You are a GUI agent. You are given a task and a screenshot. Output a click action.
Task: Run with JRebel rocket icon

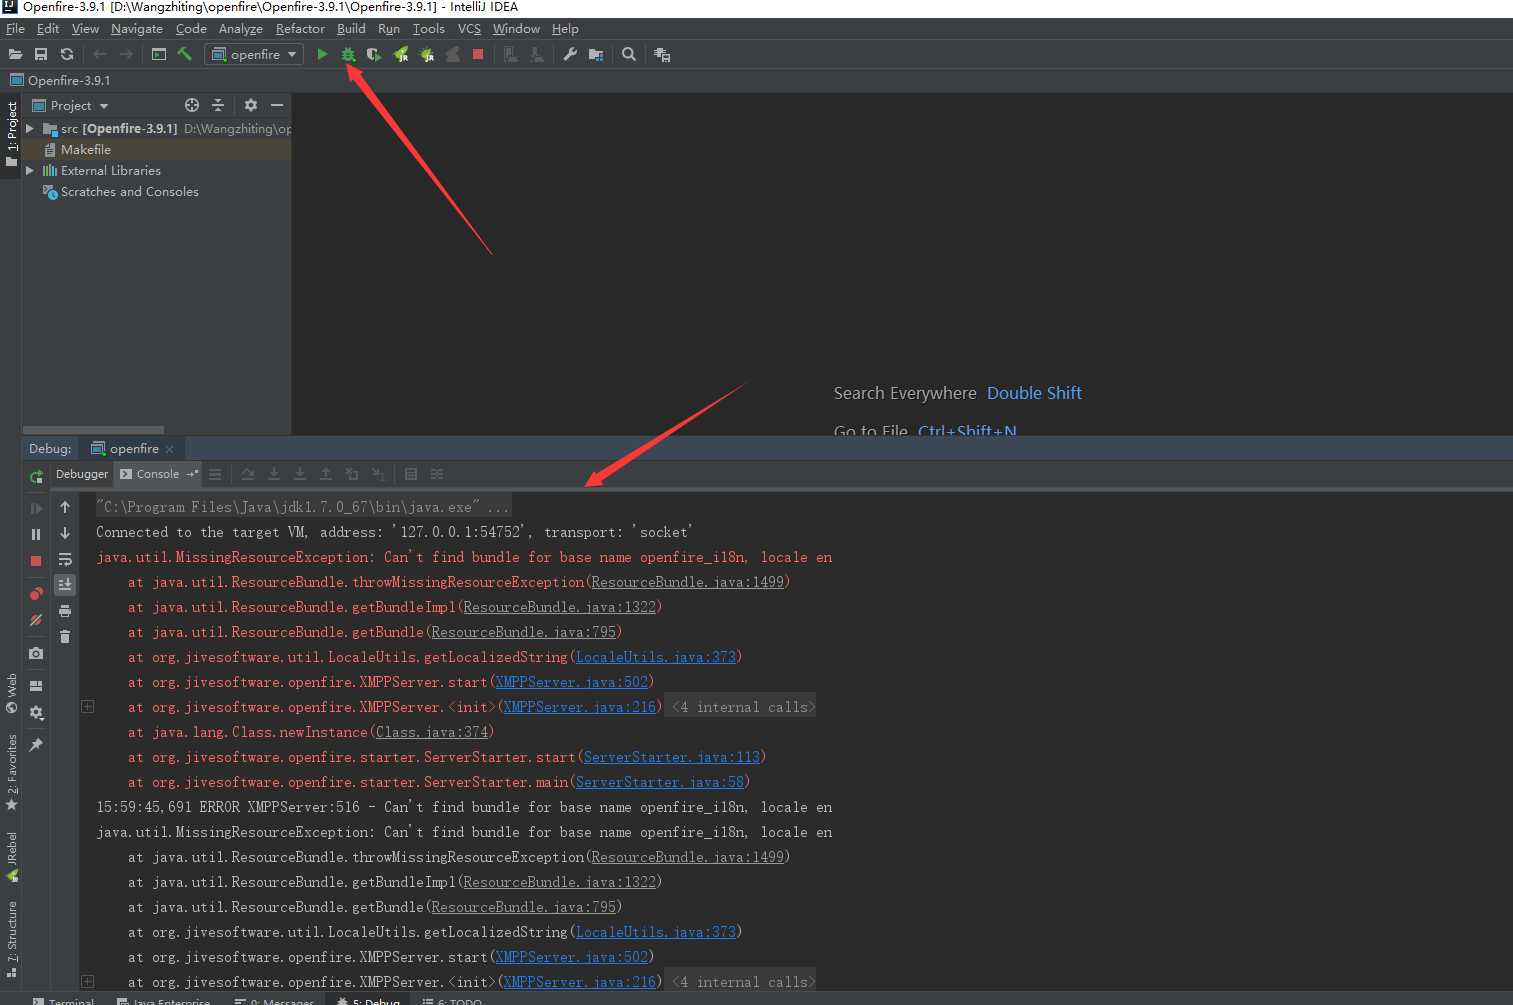pyautogui.click(x=401, y=54)
